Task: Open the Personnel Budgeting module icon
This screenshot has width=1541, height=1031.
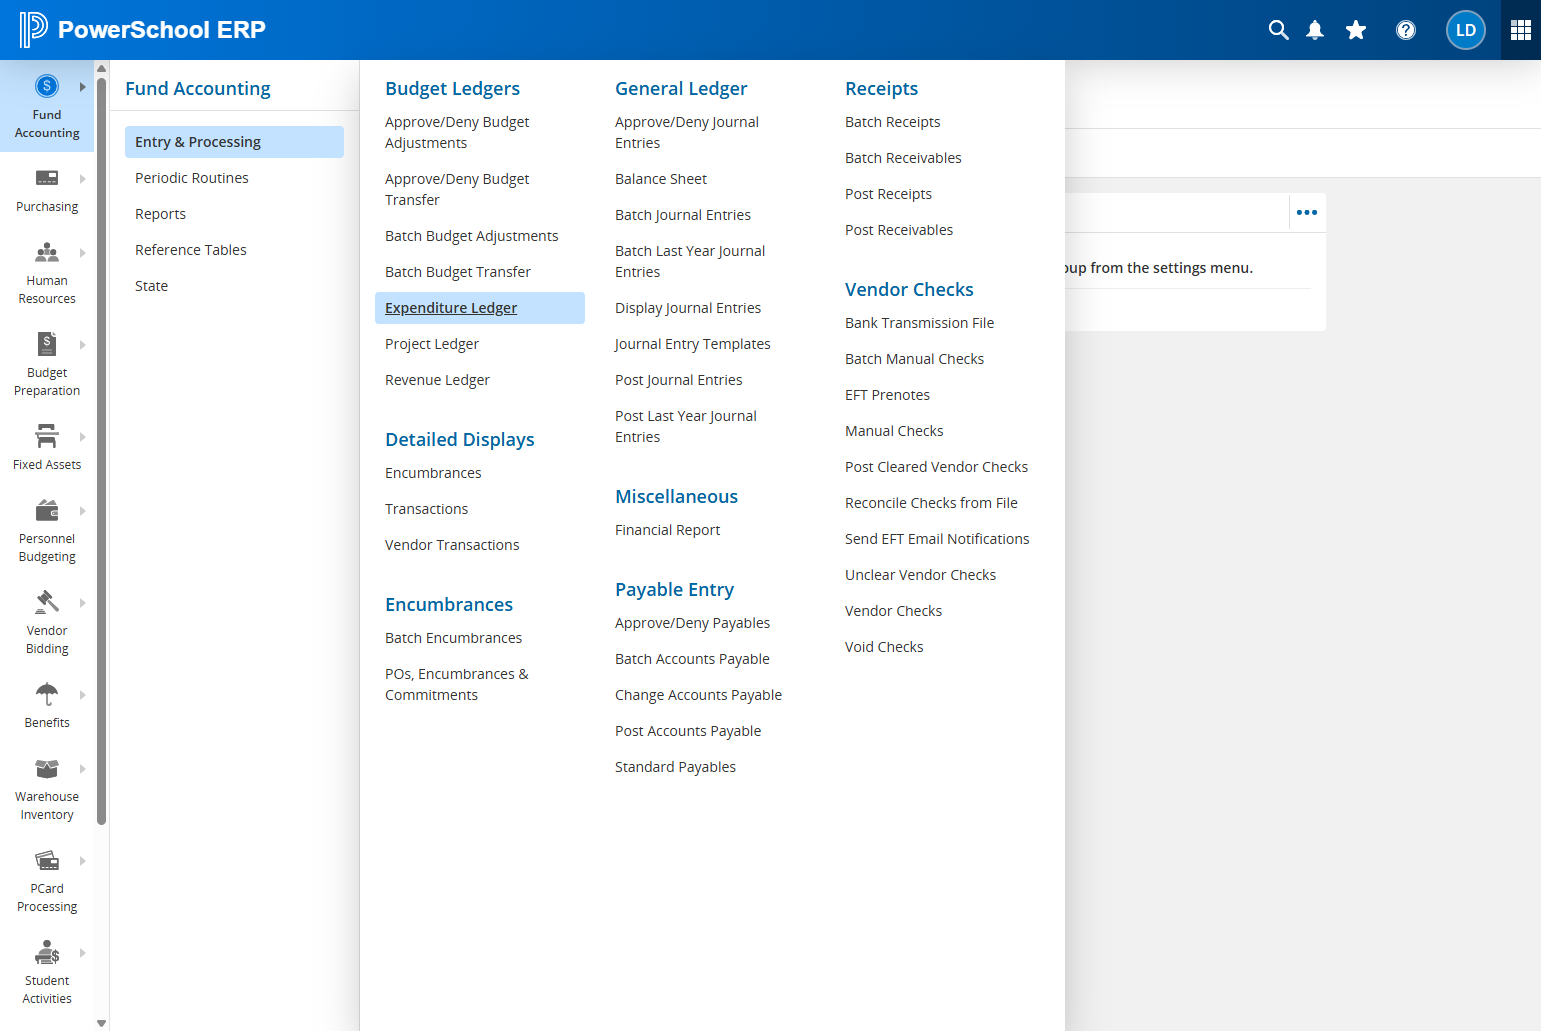Action: 47,510
